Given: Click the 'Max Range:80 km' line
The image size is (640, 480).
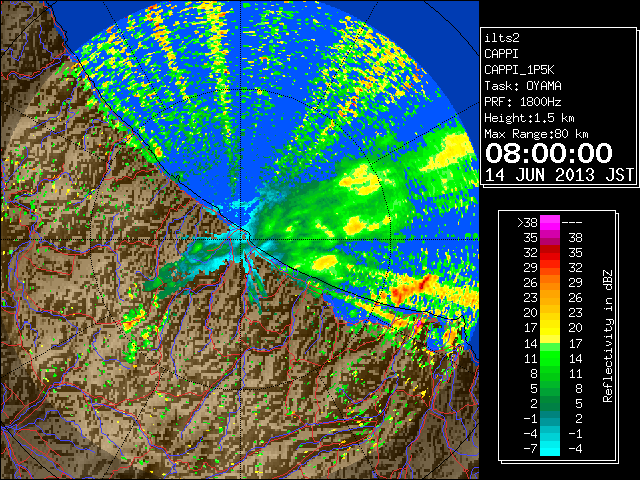Looking at the screenshot, I should tap(536, 134).
